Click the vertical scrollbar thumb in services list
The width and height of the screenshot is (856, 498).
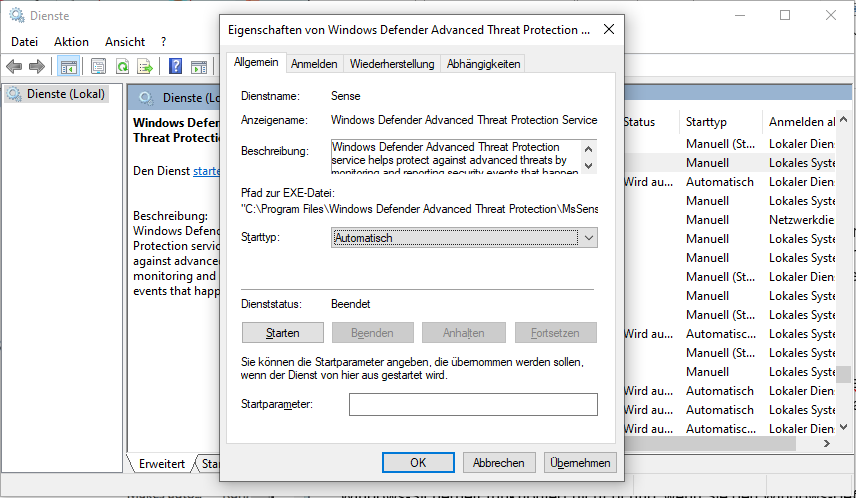(843, 374)
